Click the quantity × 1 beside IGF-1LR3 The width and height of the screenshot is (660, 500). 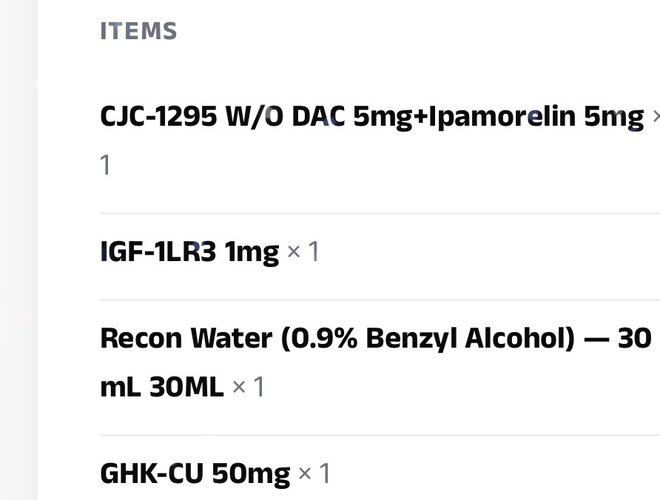coord(303,252)
